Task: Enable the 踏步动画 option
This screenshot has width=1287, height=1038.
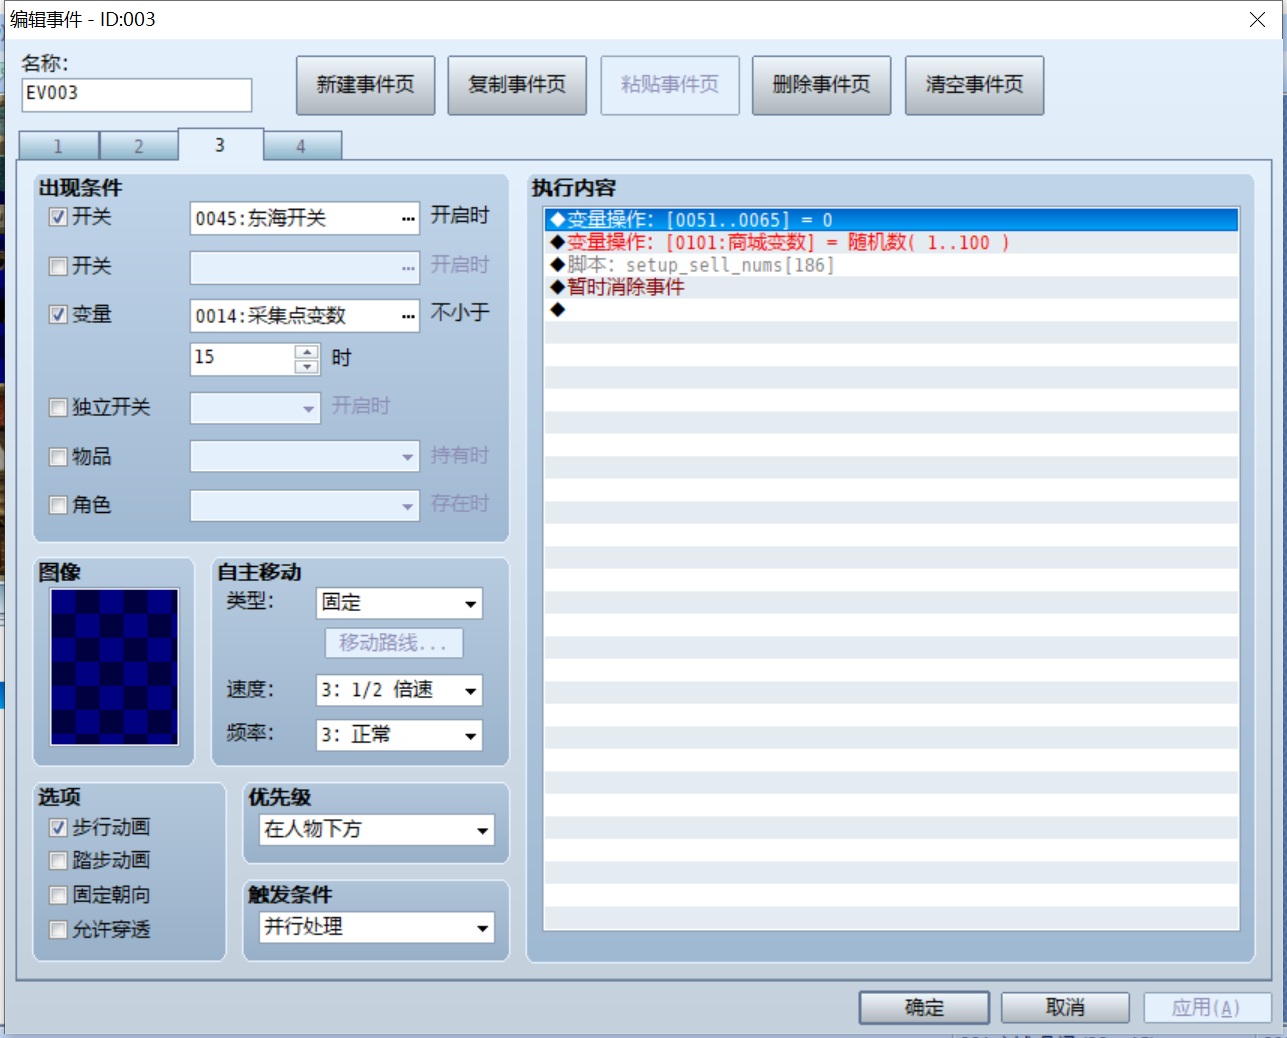Action: point(58,861)
